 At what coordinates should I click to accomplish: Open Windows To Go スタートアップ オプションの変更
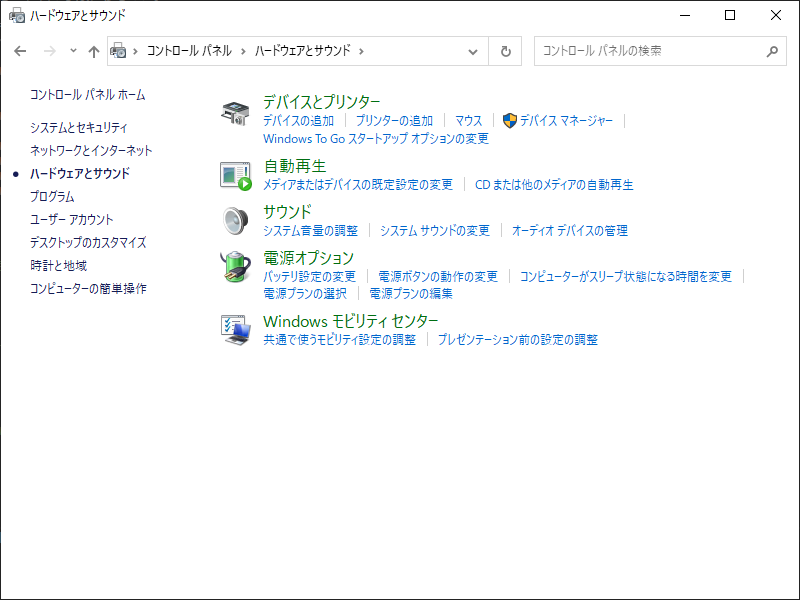(x=376, y=139)
